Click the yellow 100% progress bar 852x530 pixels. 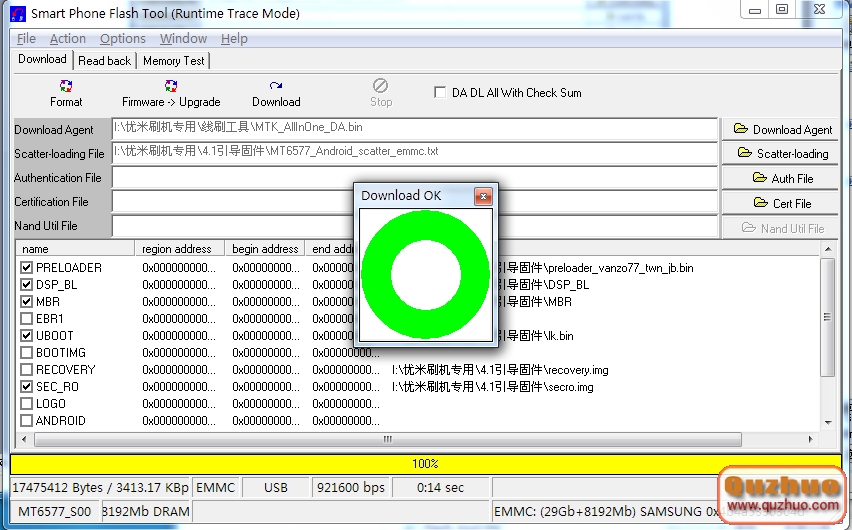(x=425, y=464)
